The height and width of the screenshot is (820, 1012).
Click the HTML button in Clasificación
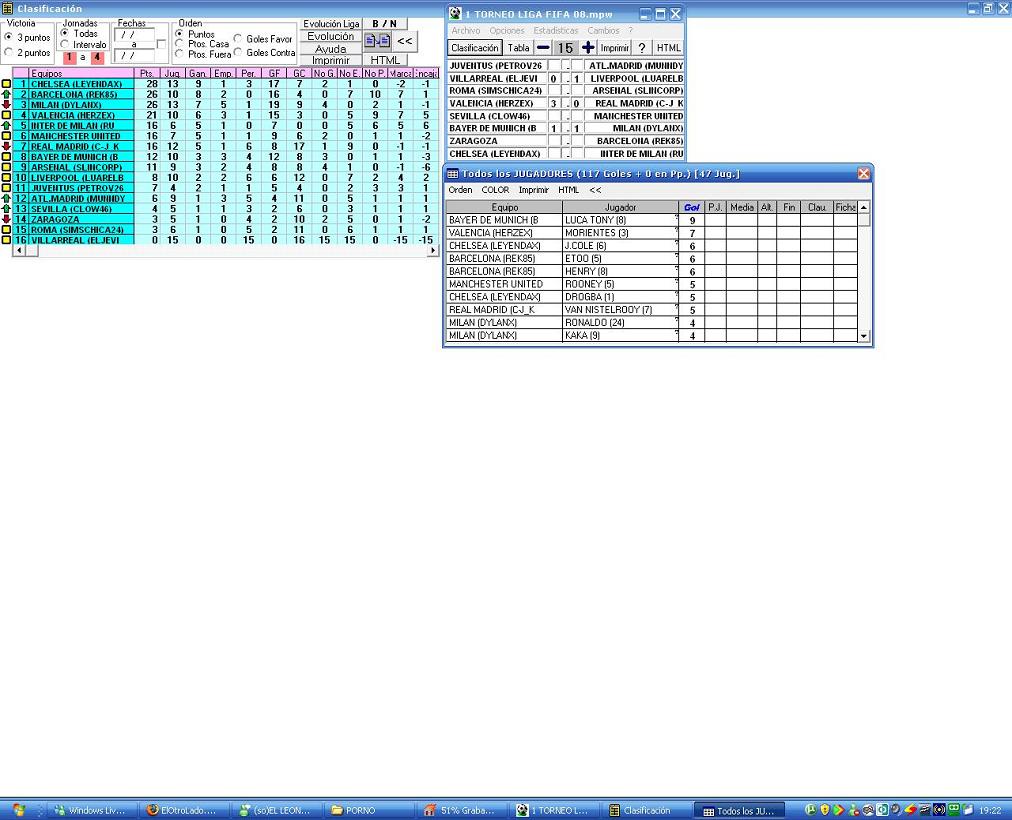[x=385, y=60]
